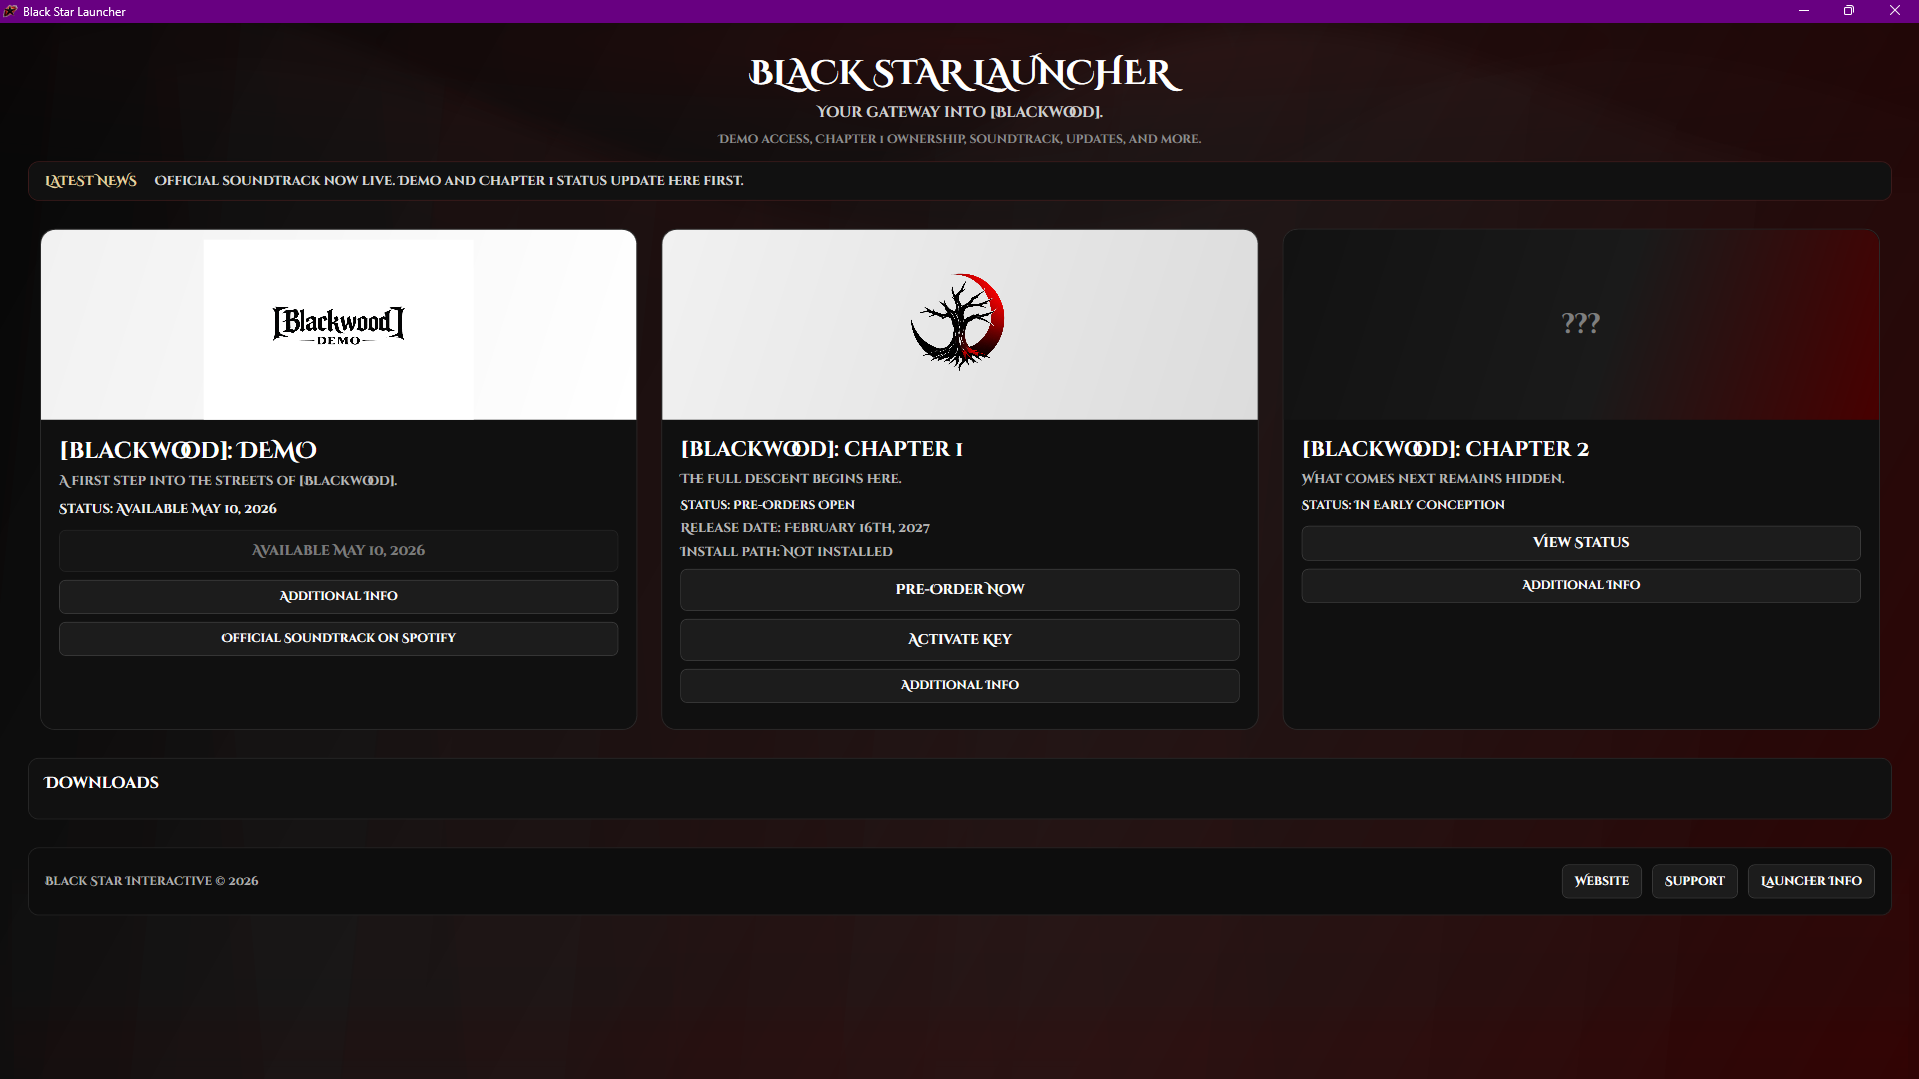This screenshot has height=1079, width=1919.
Task: Click the Status: In Early Conception text
Action: pos(1403,505)
